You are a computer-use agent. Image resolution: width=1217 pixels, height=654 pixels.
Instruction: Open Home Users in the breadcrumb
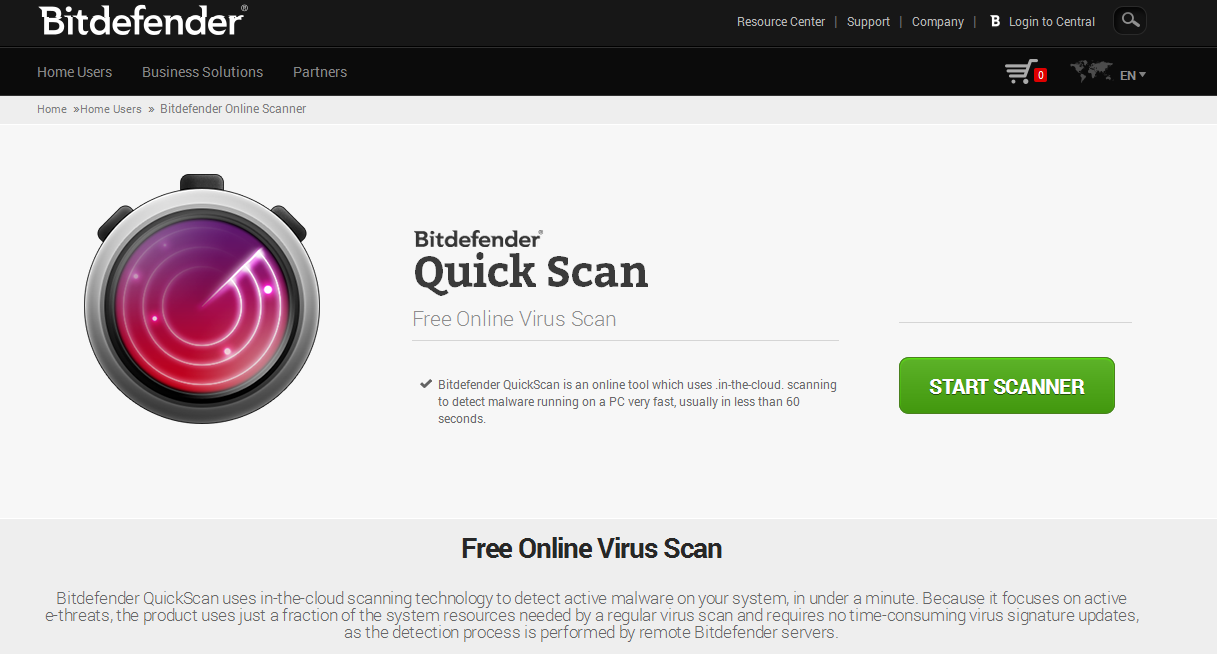pos(111,109)
